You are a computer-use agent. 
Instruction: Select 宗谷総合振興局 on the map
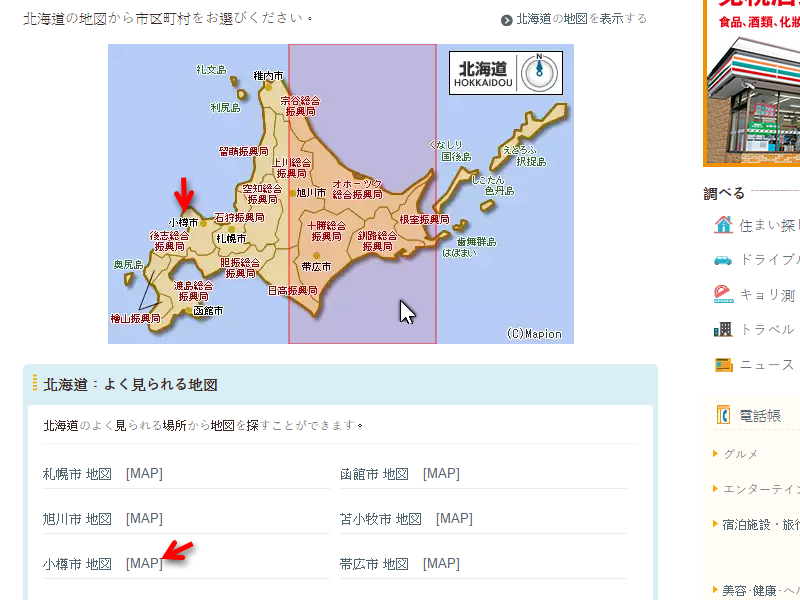tap(301, 106)
